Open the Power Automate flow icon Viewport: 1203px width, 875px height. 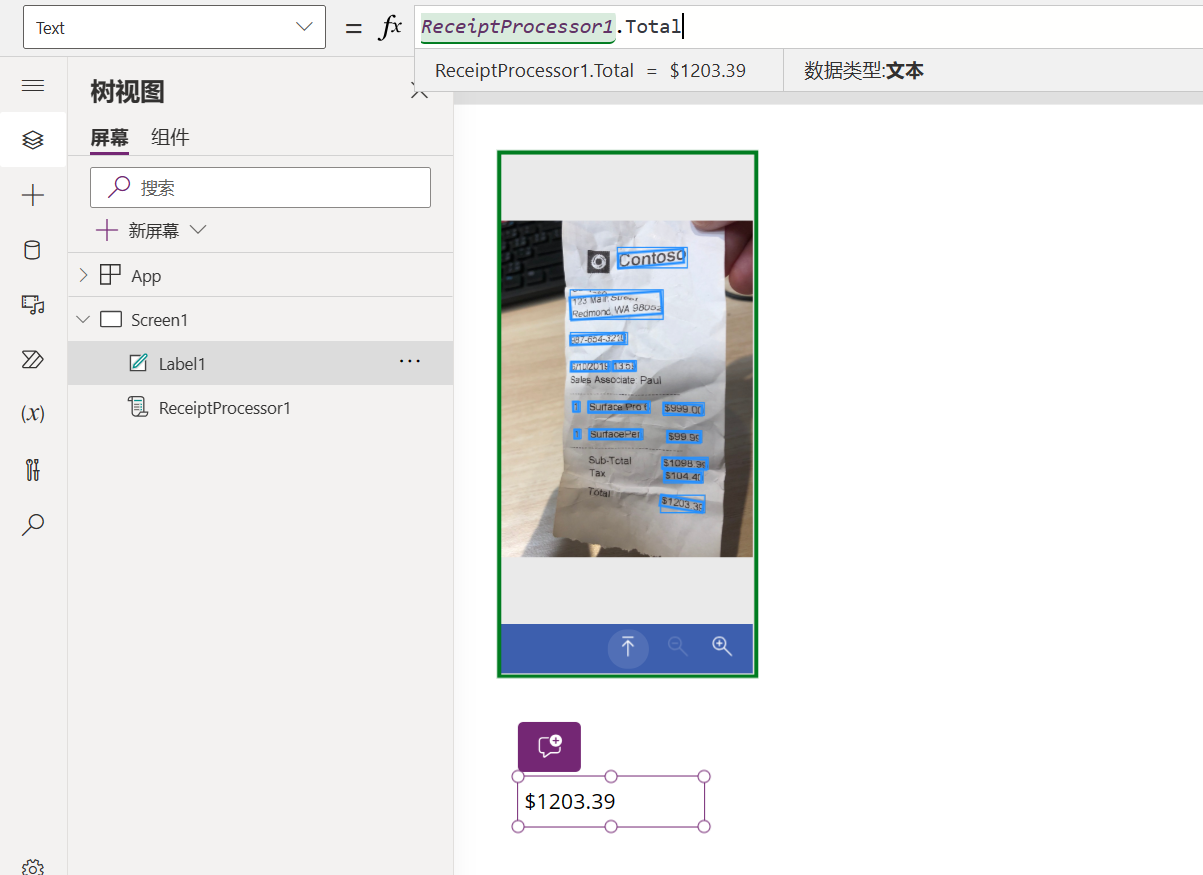pyautogui.click(x=33, y=360)
